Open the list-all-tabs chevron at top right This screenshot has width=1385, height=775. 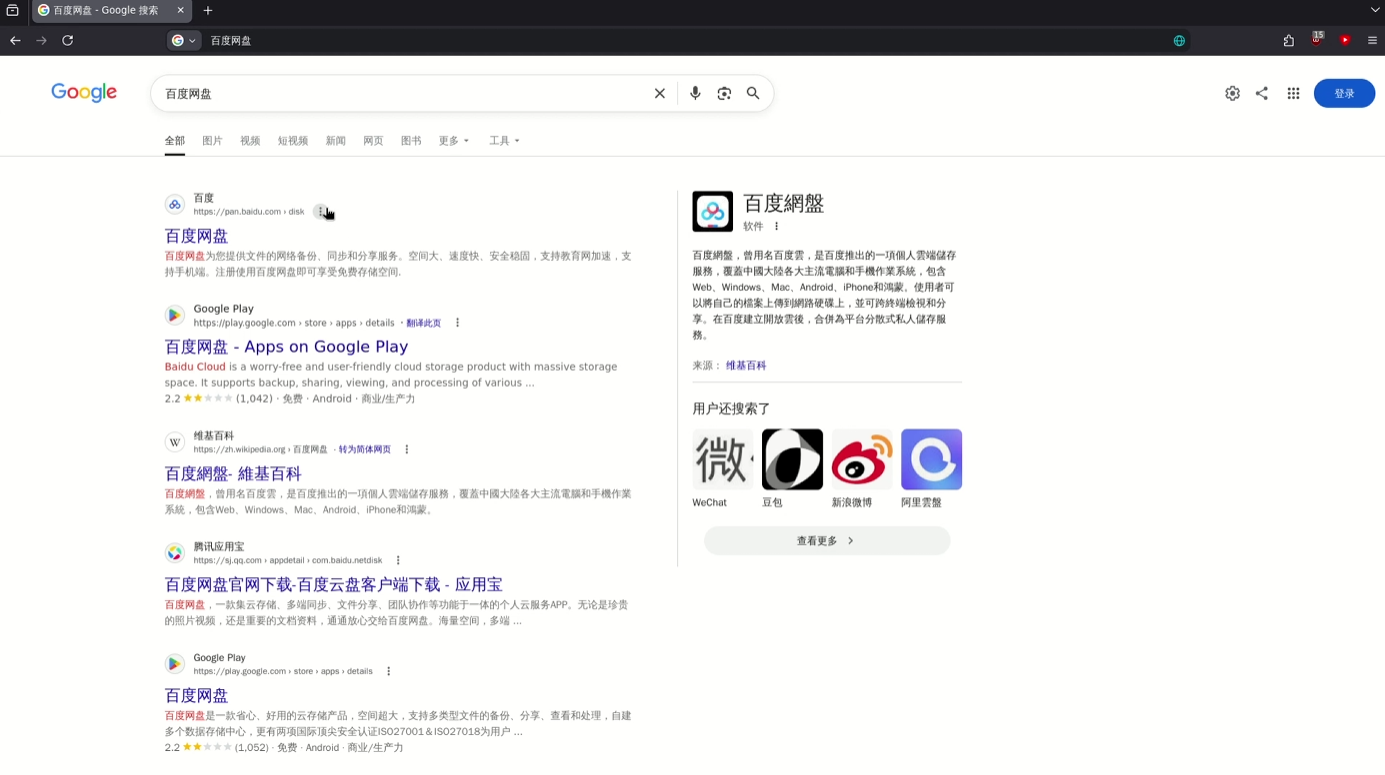pyautogui.click(x=1375, y=10)
